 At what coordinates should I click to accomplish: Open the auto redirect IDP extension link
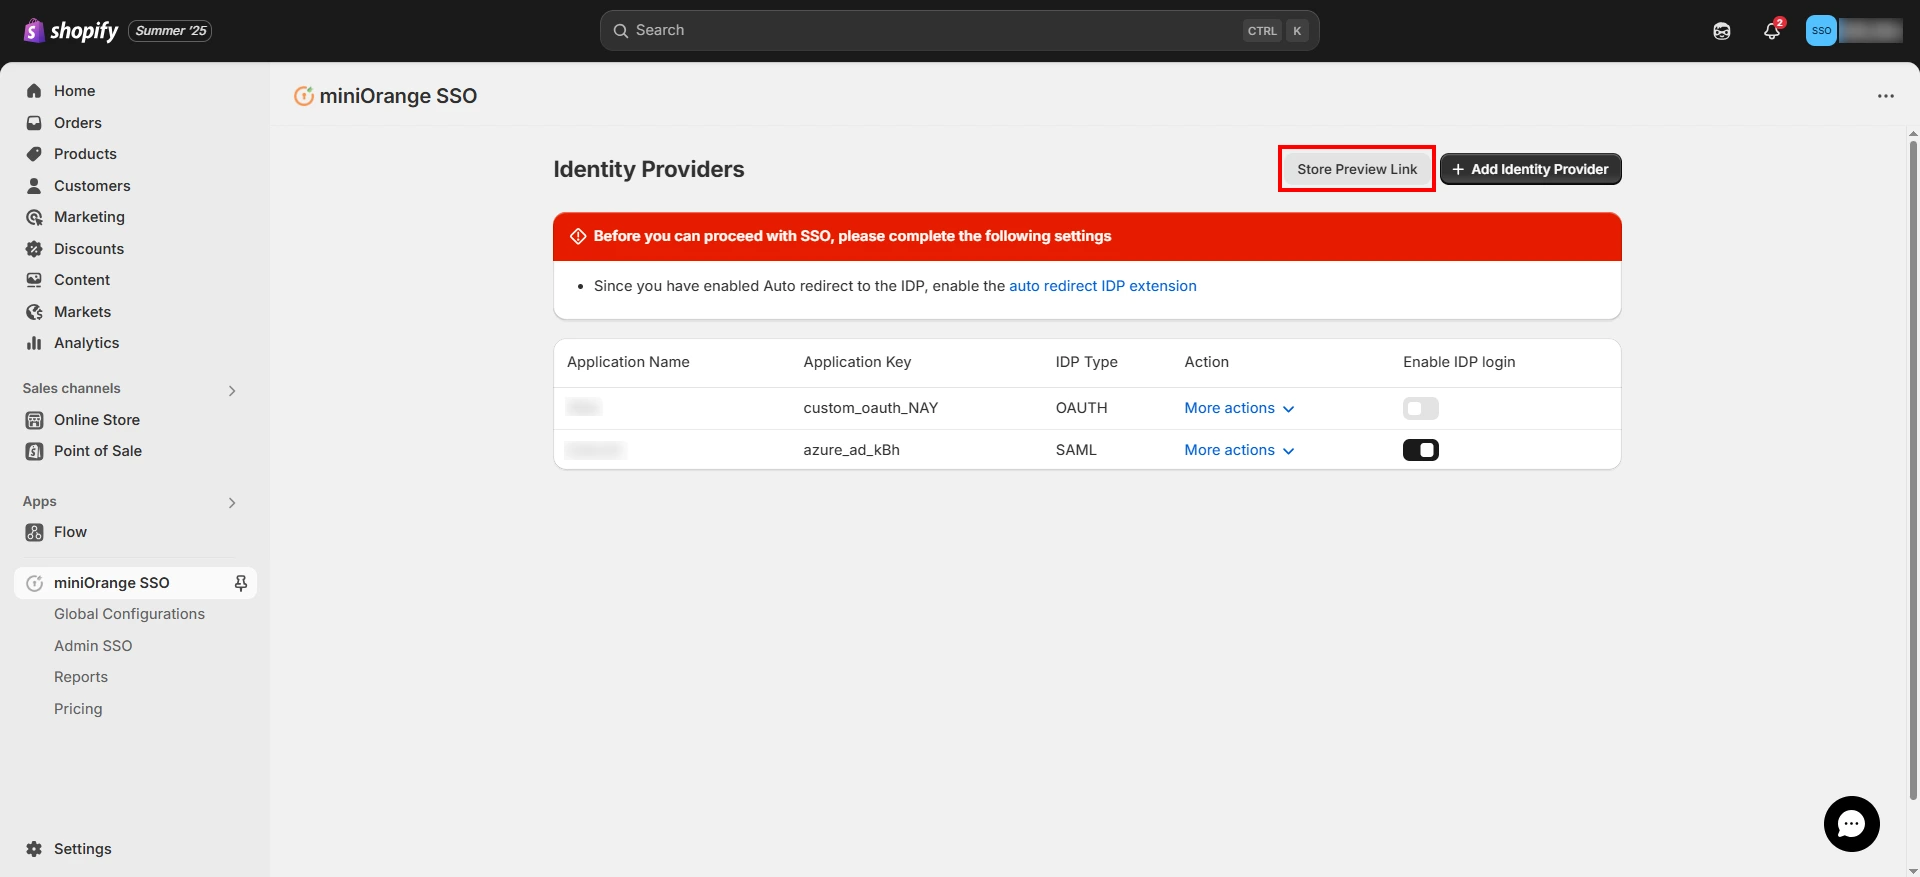pos(1102,286)
